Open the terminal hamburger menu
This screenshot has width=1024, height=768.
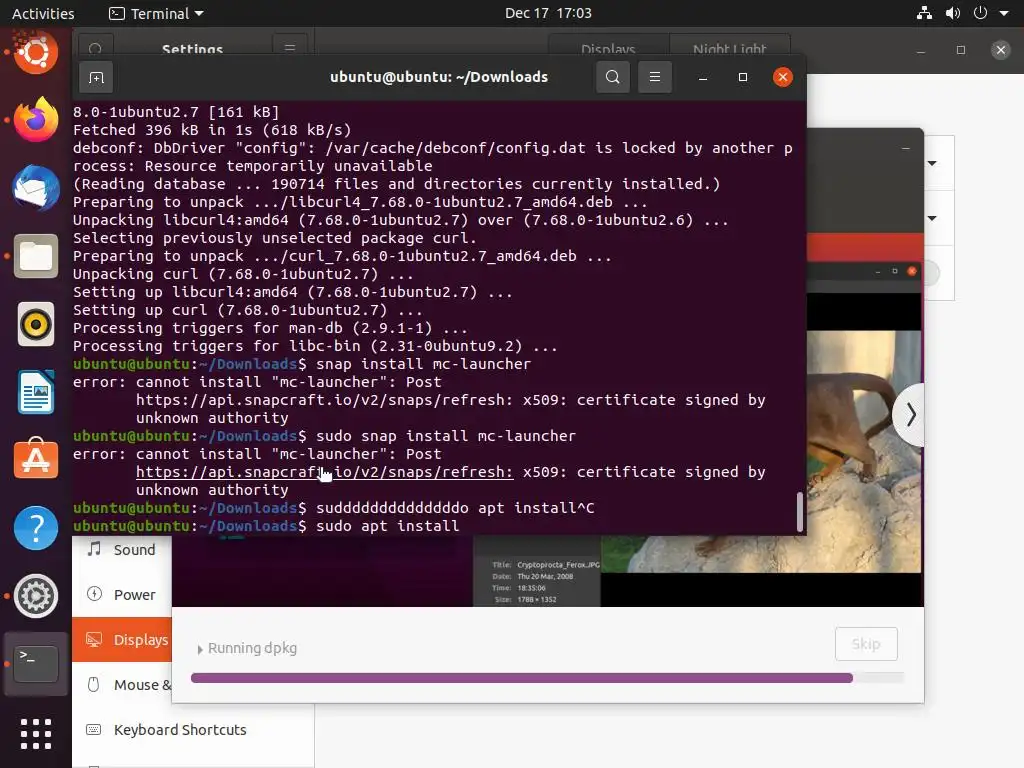[654, 78]
